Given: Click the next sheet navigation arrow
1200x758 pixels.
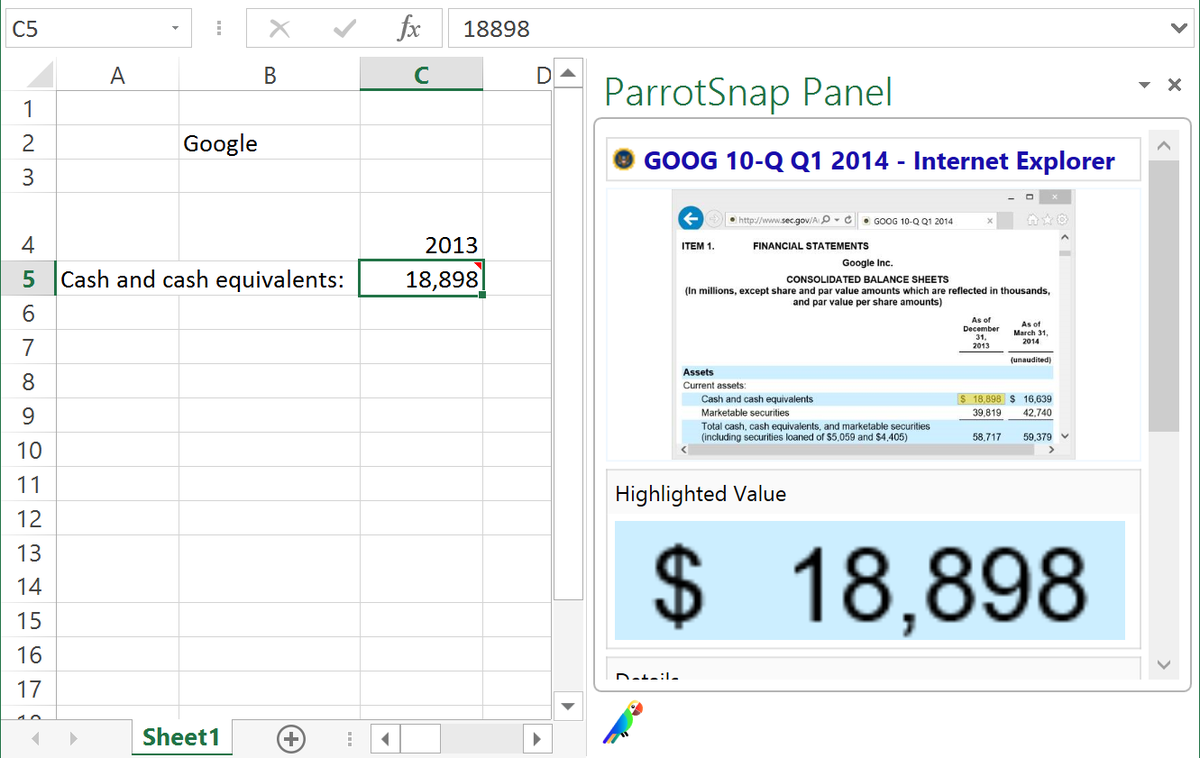Looking at the screenshot, I should click(75, 740).
